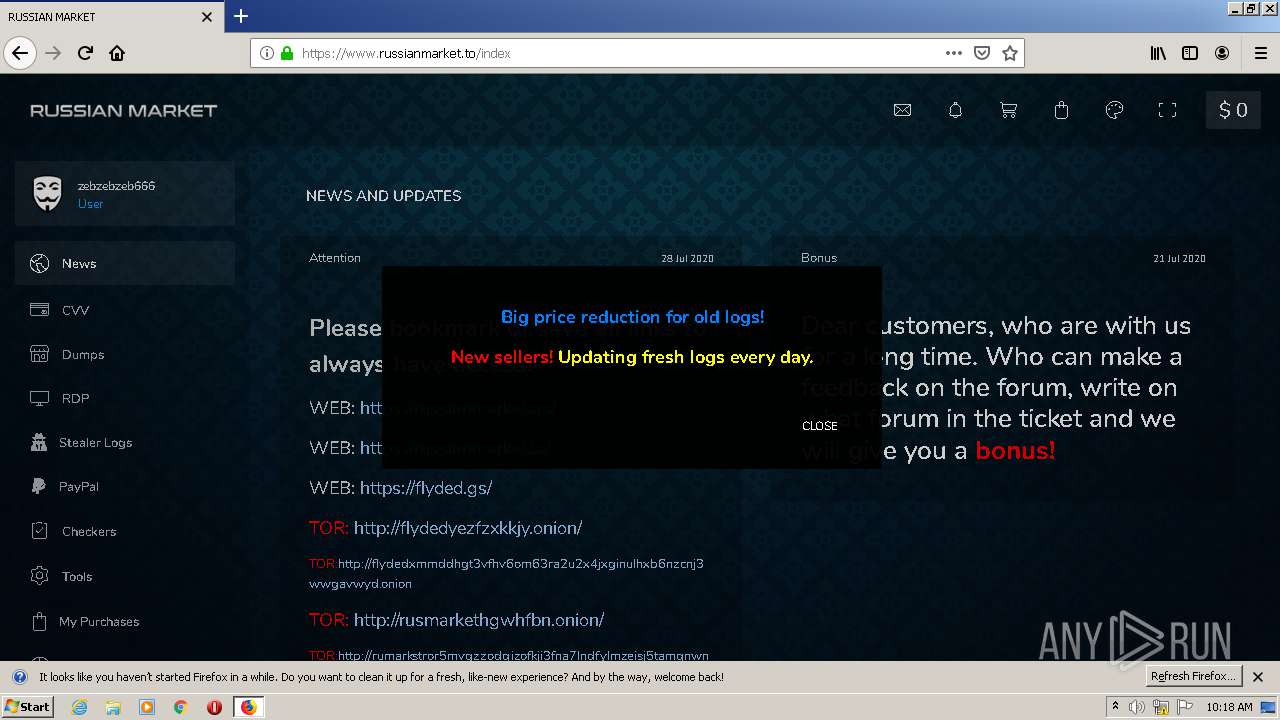Launch Internet Explorer from taskbar

[79, 707]
